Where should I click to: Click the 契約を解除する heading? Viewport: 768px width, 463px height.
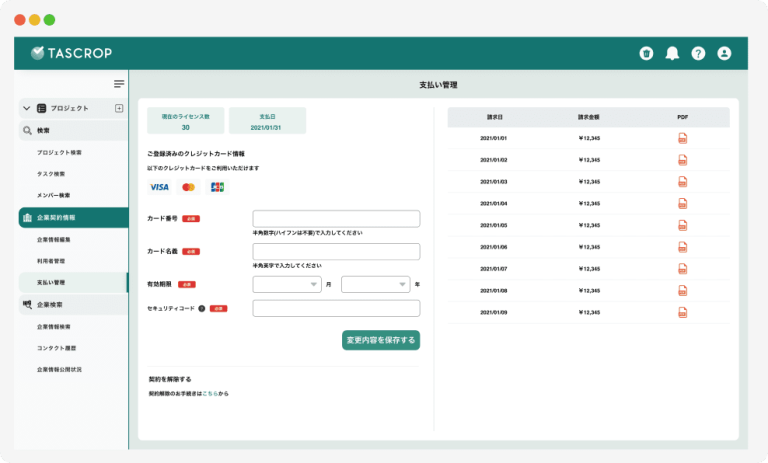[170, 379]
